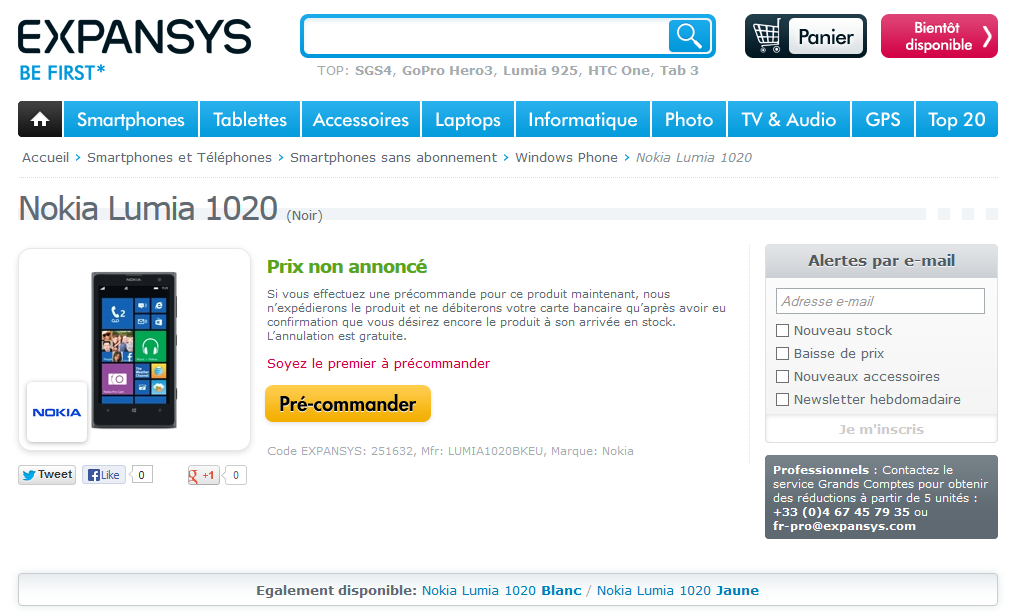Image resolution: width=1011 pixels, height=615 pixels.
Task: Click the SGS4 top search link
Action: [373, 71]
